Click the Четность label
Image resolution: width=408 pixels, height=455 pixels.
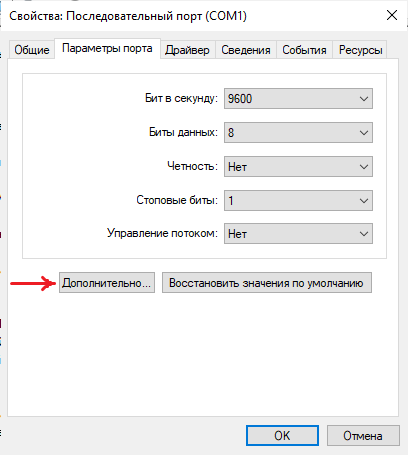pyautogui.click(x=192, y=166)
